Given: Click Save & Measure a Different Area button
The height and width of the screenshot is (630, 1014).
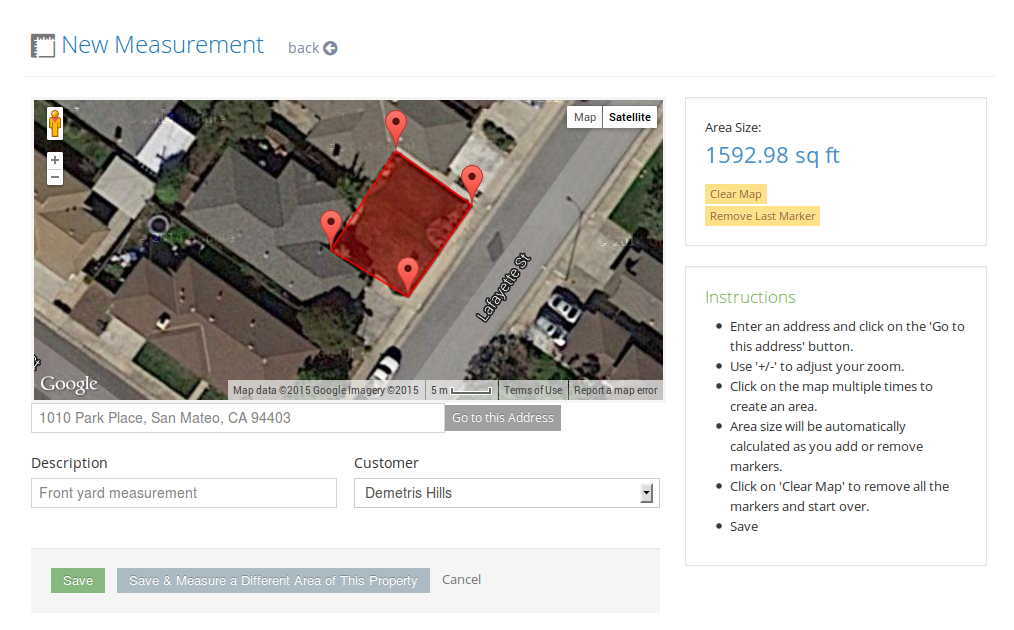Looking at the screenshot, I should [273, 581].
